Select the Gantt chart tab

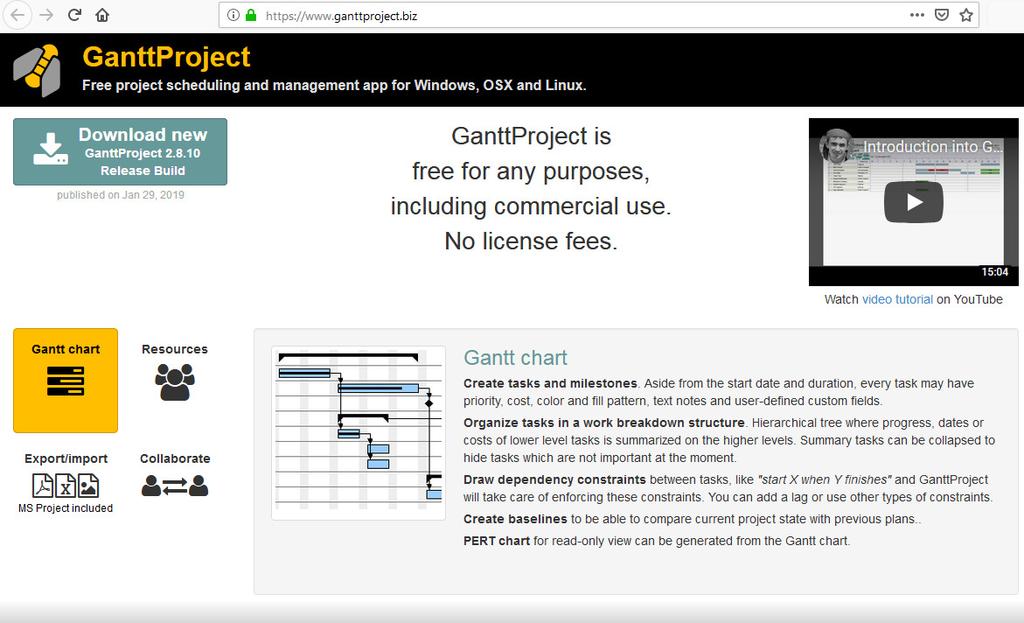tap(65, 380)
